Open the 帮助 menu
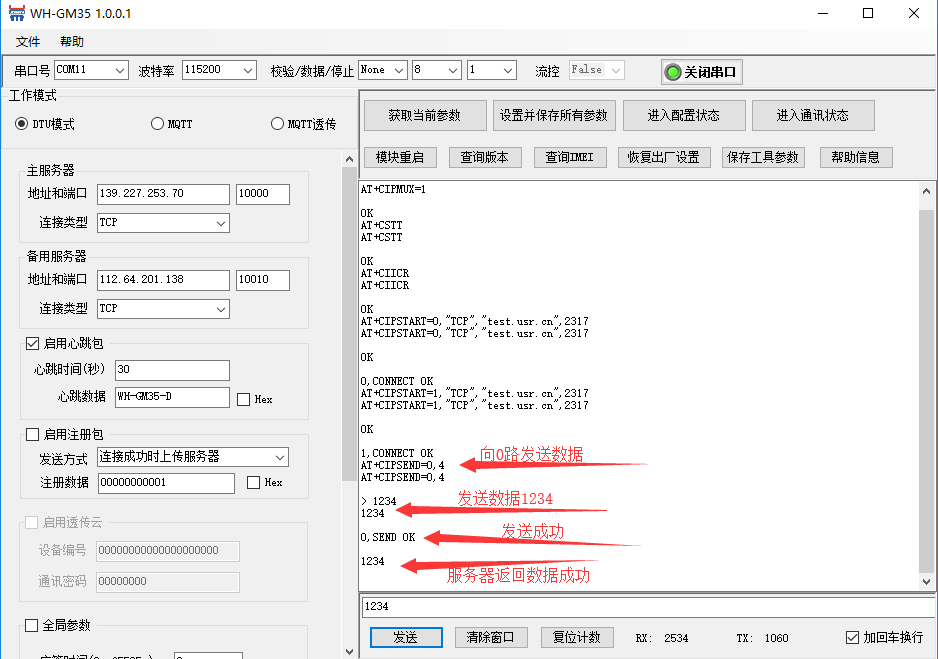The width and height of the screenshot is (938, 659). [x=72, y=42]
